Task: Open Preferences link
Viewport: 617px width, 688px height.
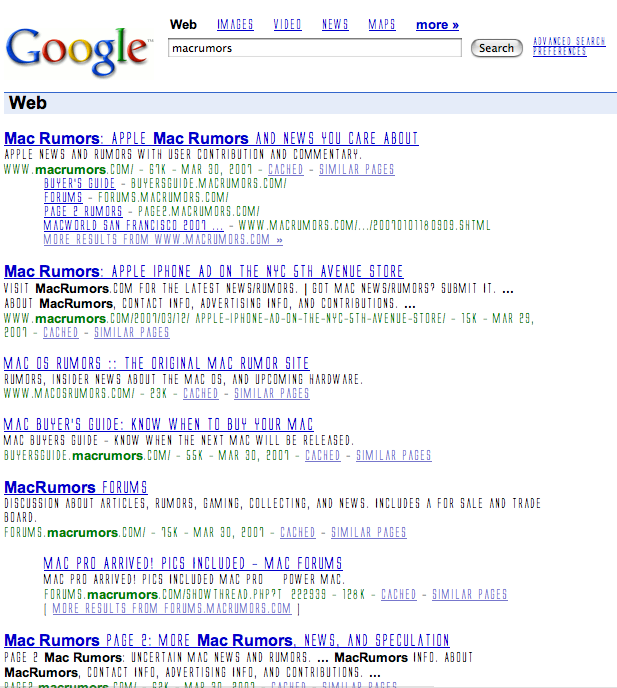Action: pyautogui.click(x=560, y=51)
